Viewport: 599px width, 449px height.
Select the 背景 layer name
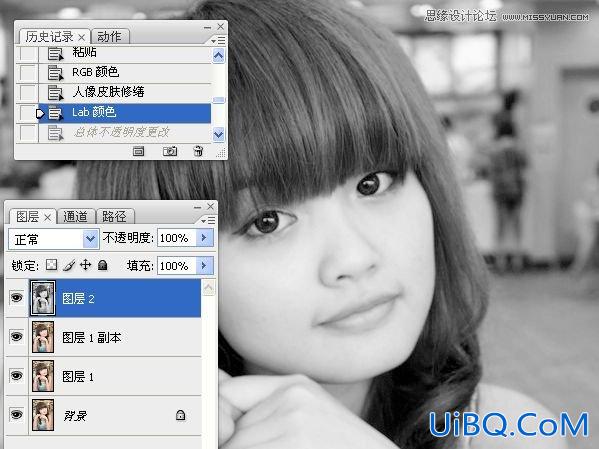75,416
